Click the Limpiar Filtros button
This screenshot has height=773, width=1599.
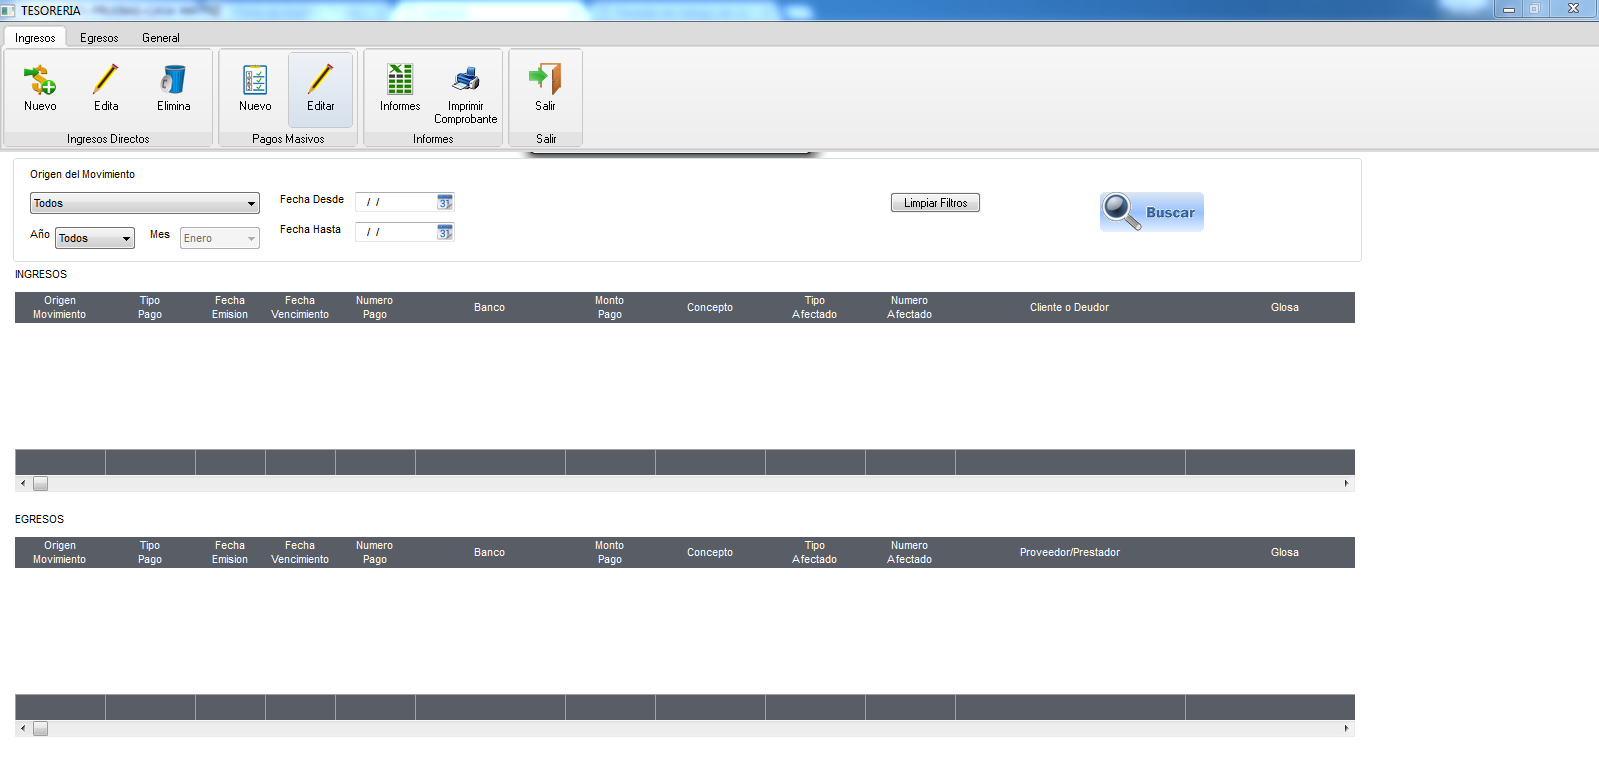click(935, 203)
